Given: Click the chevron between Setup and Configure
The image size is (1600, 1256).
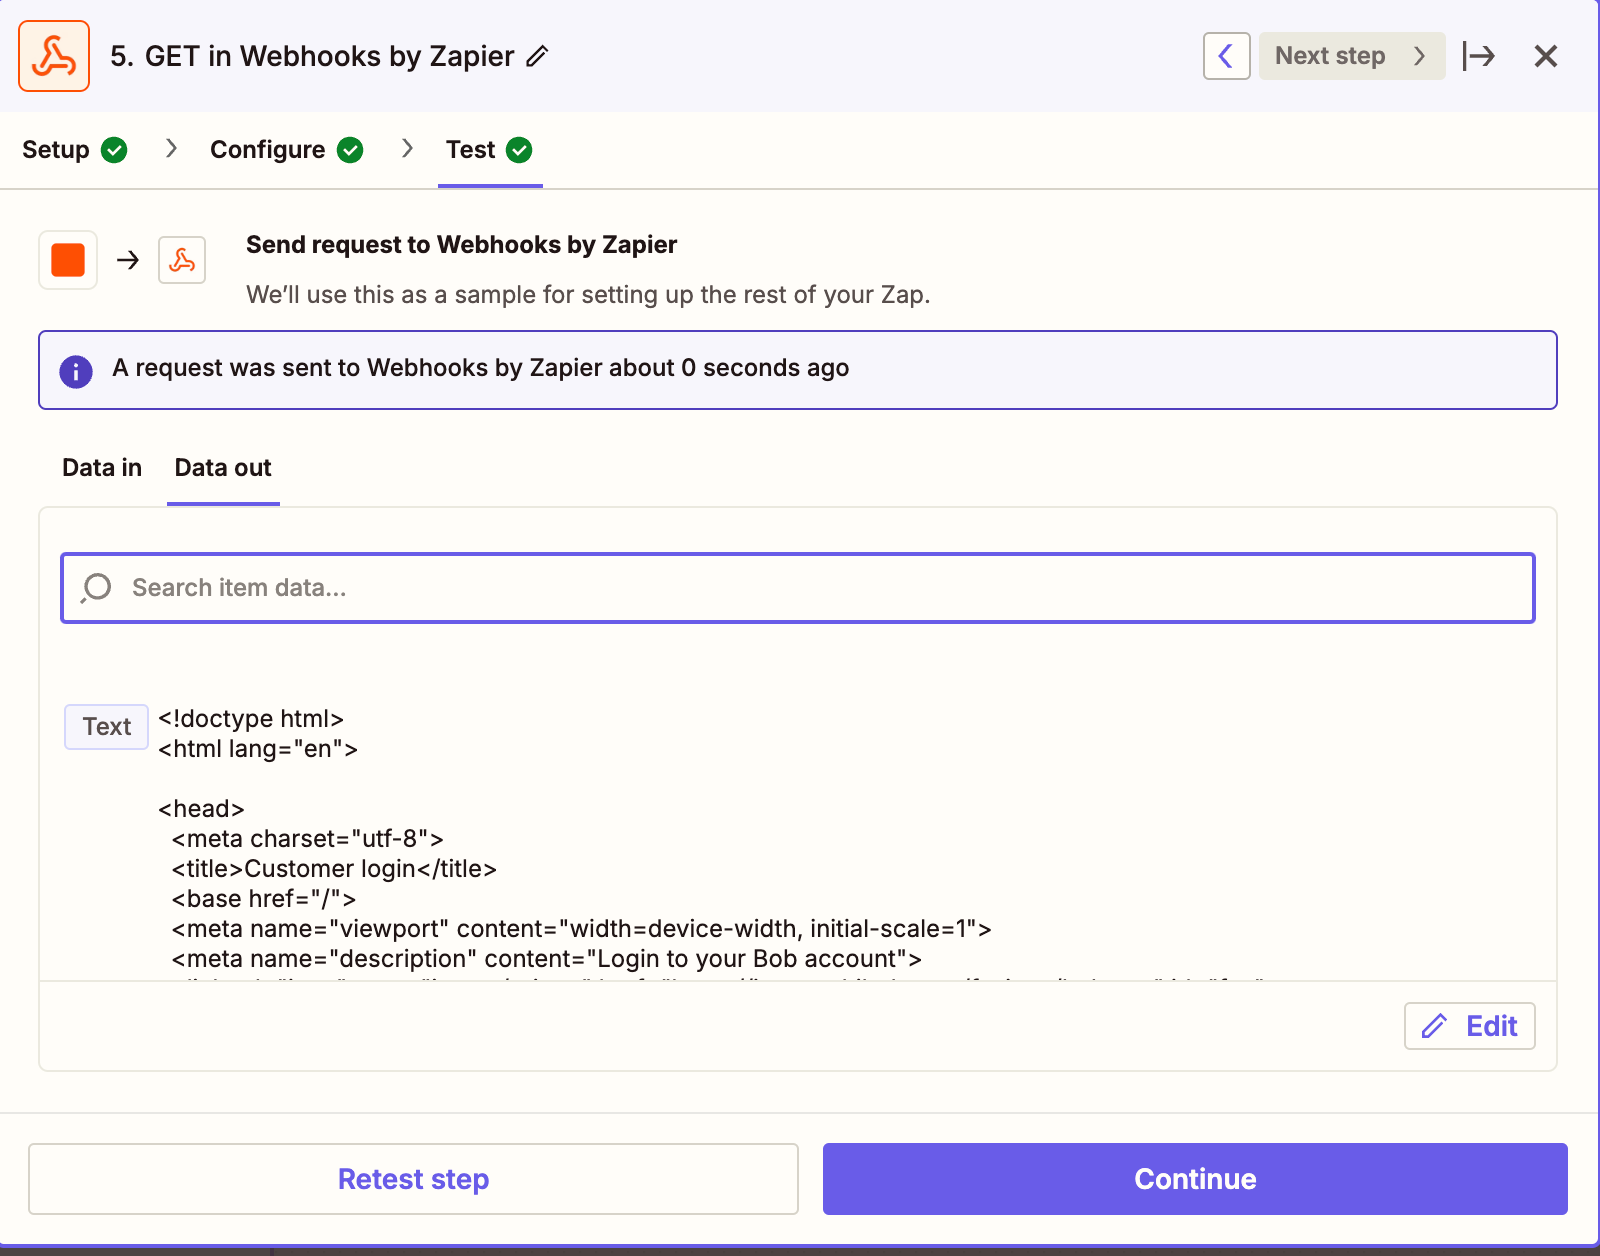Looking at the screenshot, I should (x=171, y=149).
